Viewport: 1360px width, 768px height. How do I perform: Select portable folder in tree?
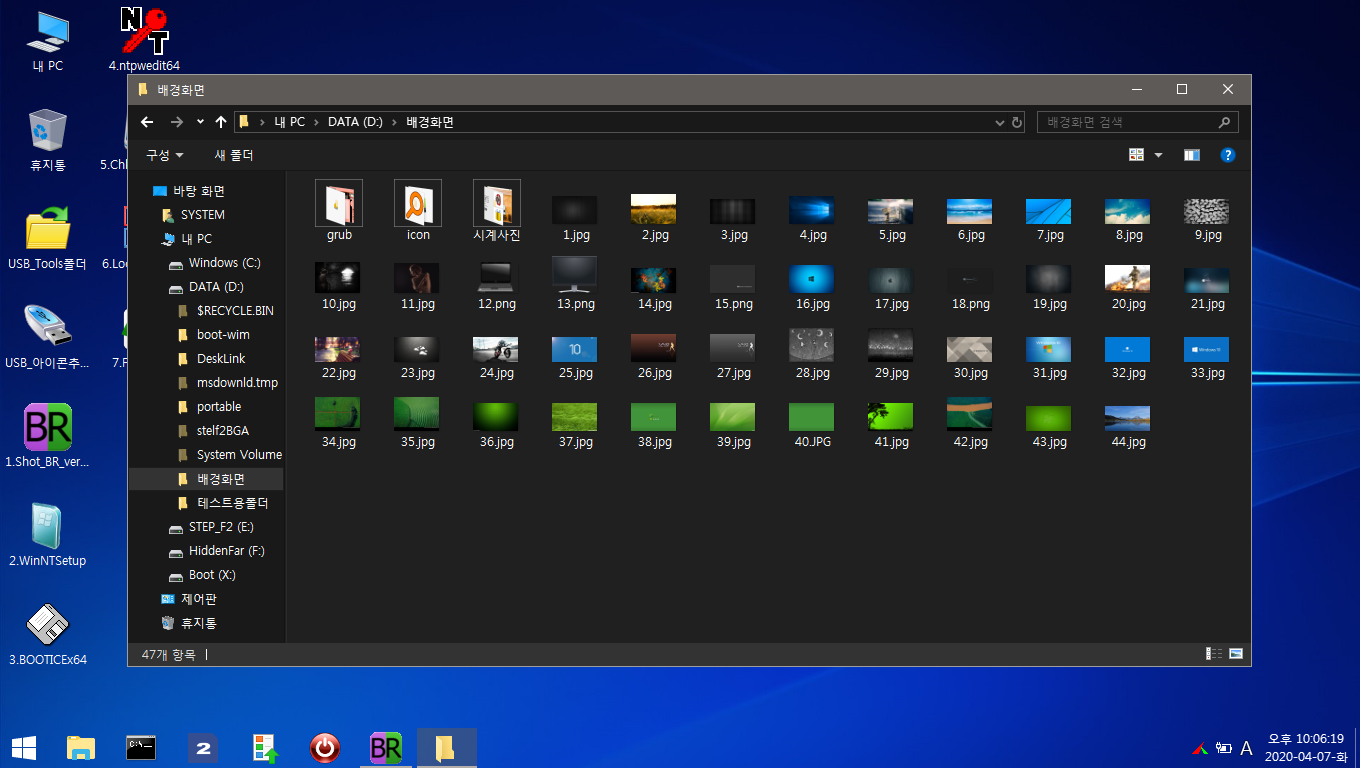point(209,407)
